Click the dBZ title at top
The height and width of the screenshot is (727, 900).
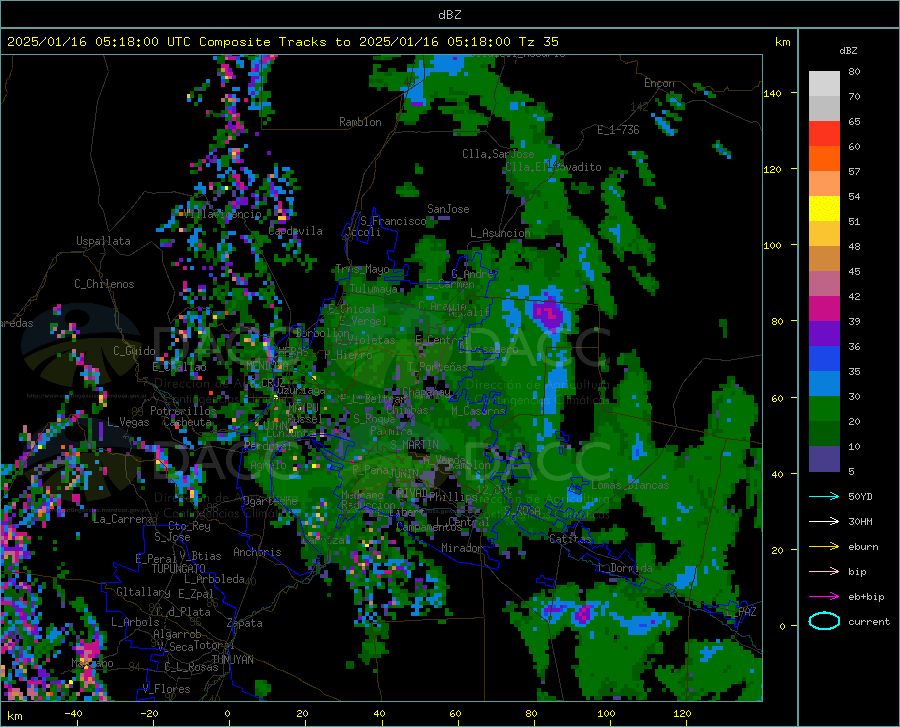point(449,15)
